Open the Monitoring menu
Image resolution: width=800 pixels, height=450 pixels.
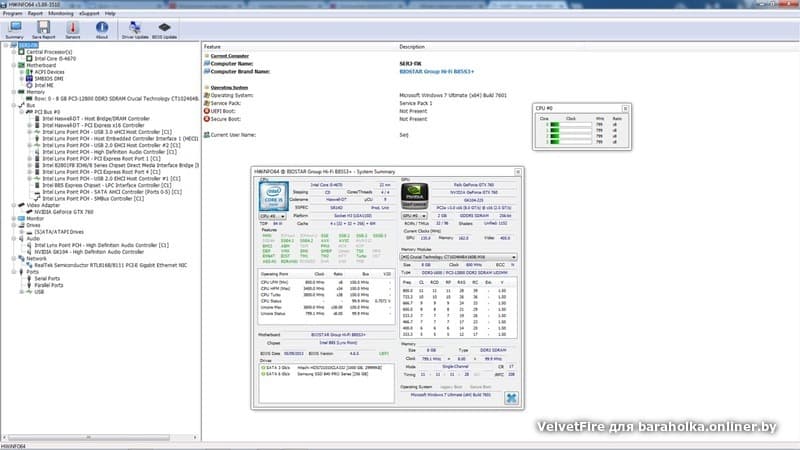pyautogui.click(x=61, y=13)
